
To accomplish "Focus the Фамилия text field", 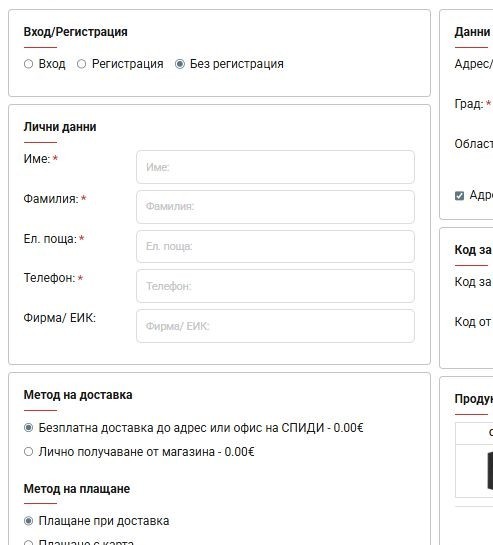I will (275, 207).
